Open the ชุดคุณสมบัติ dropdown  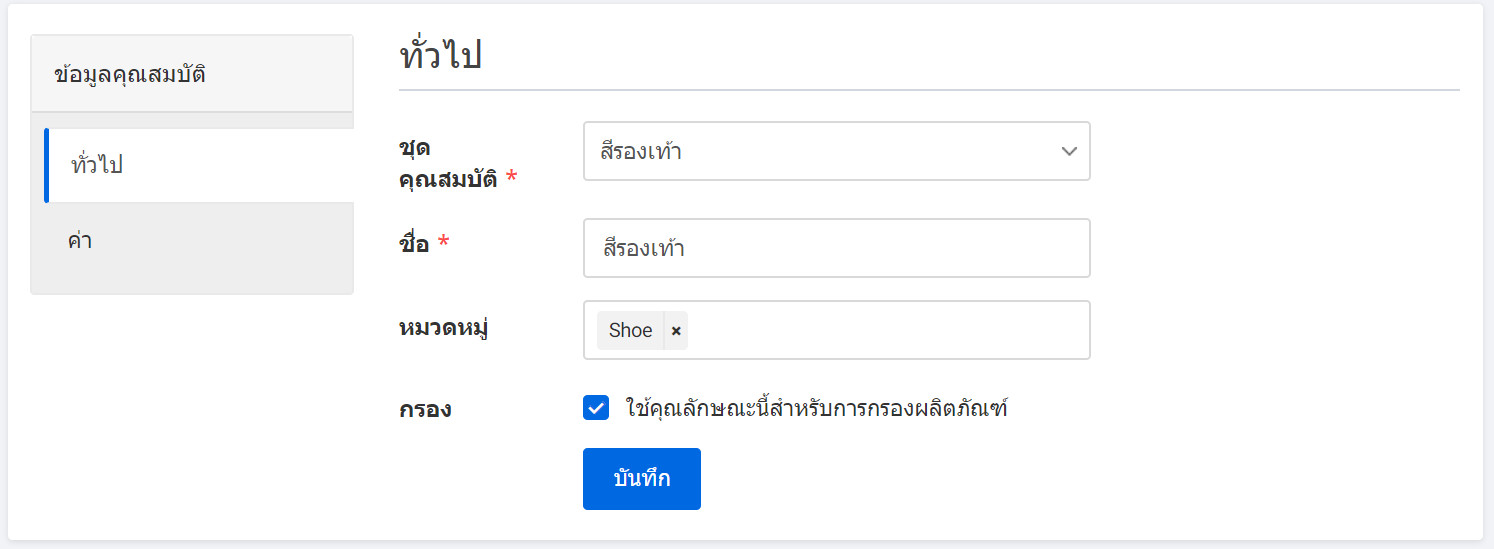coord(836,151)
